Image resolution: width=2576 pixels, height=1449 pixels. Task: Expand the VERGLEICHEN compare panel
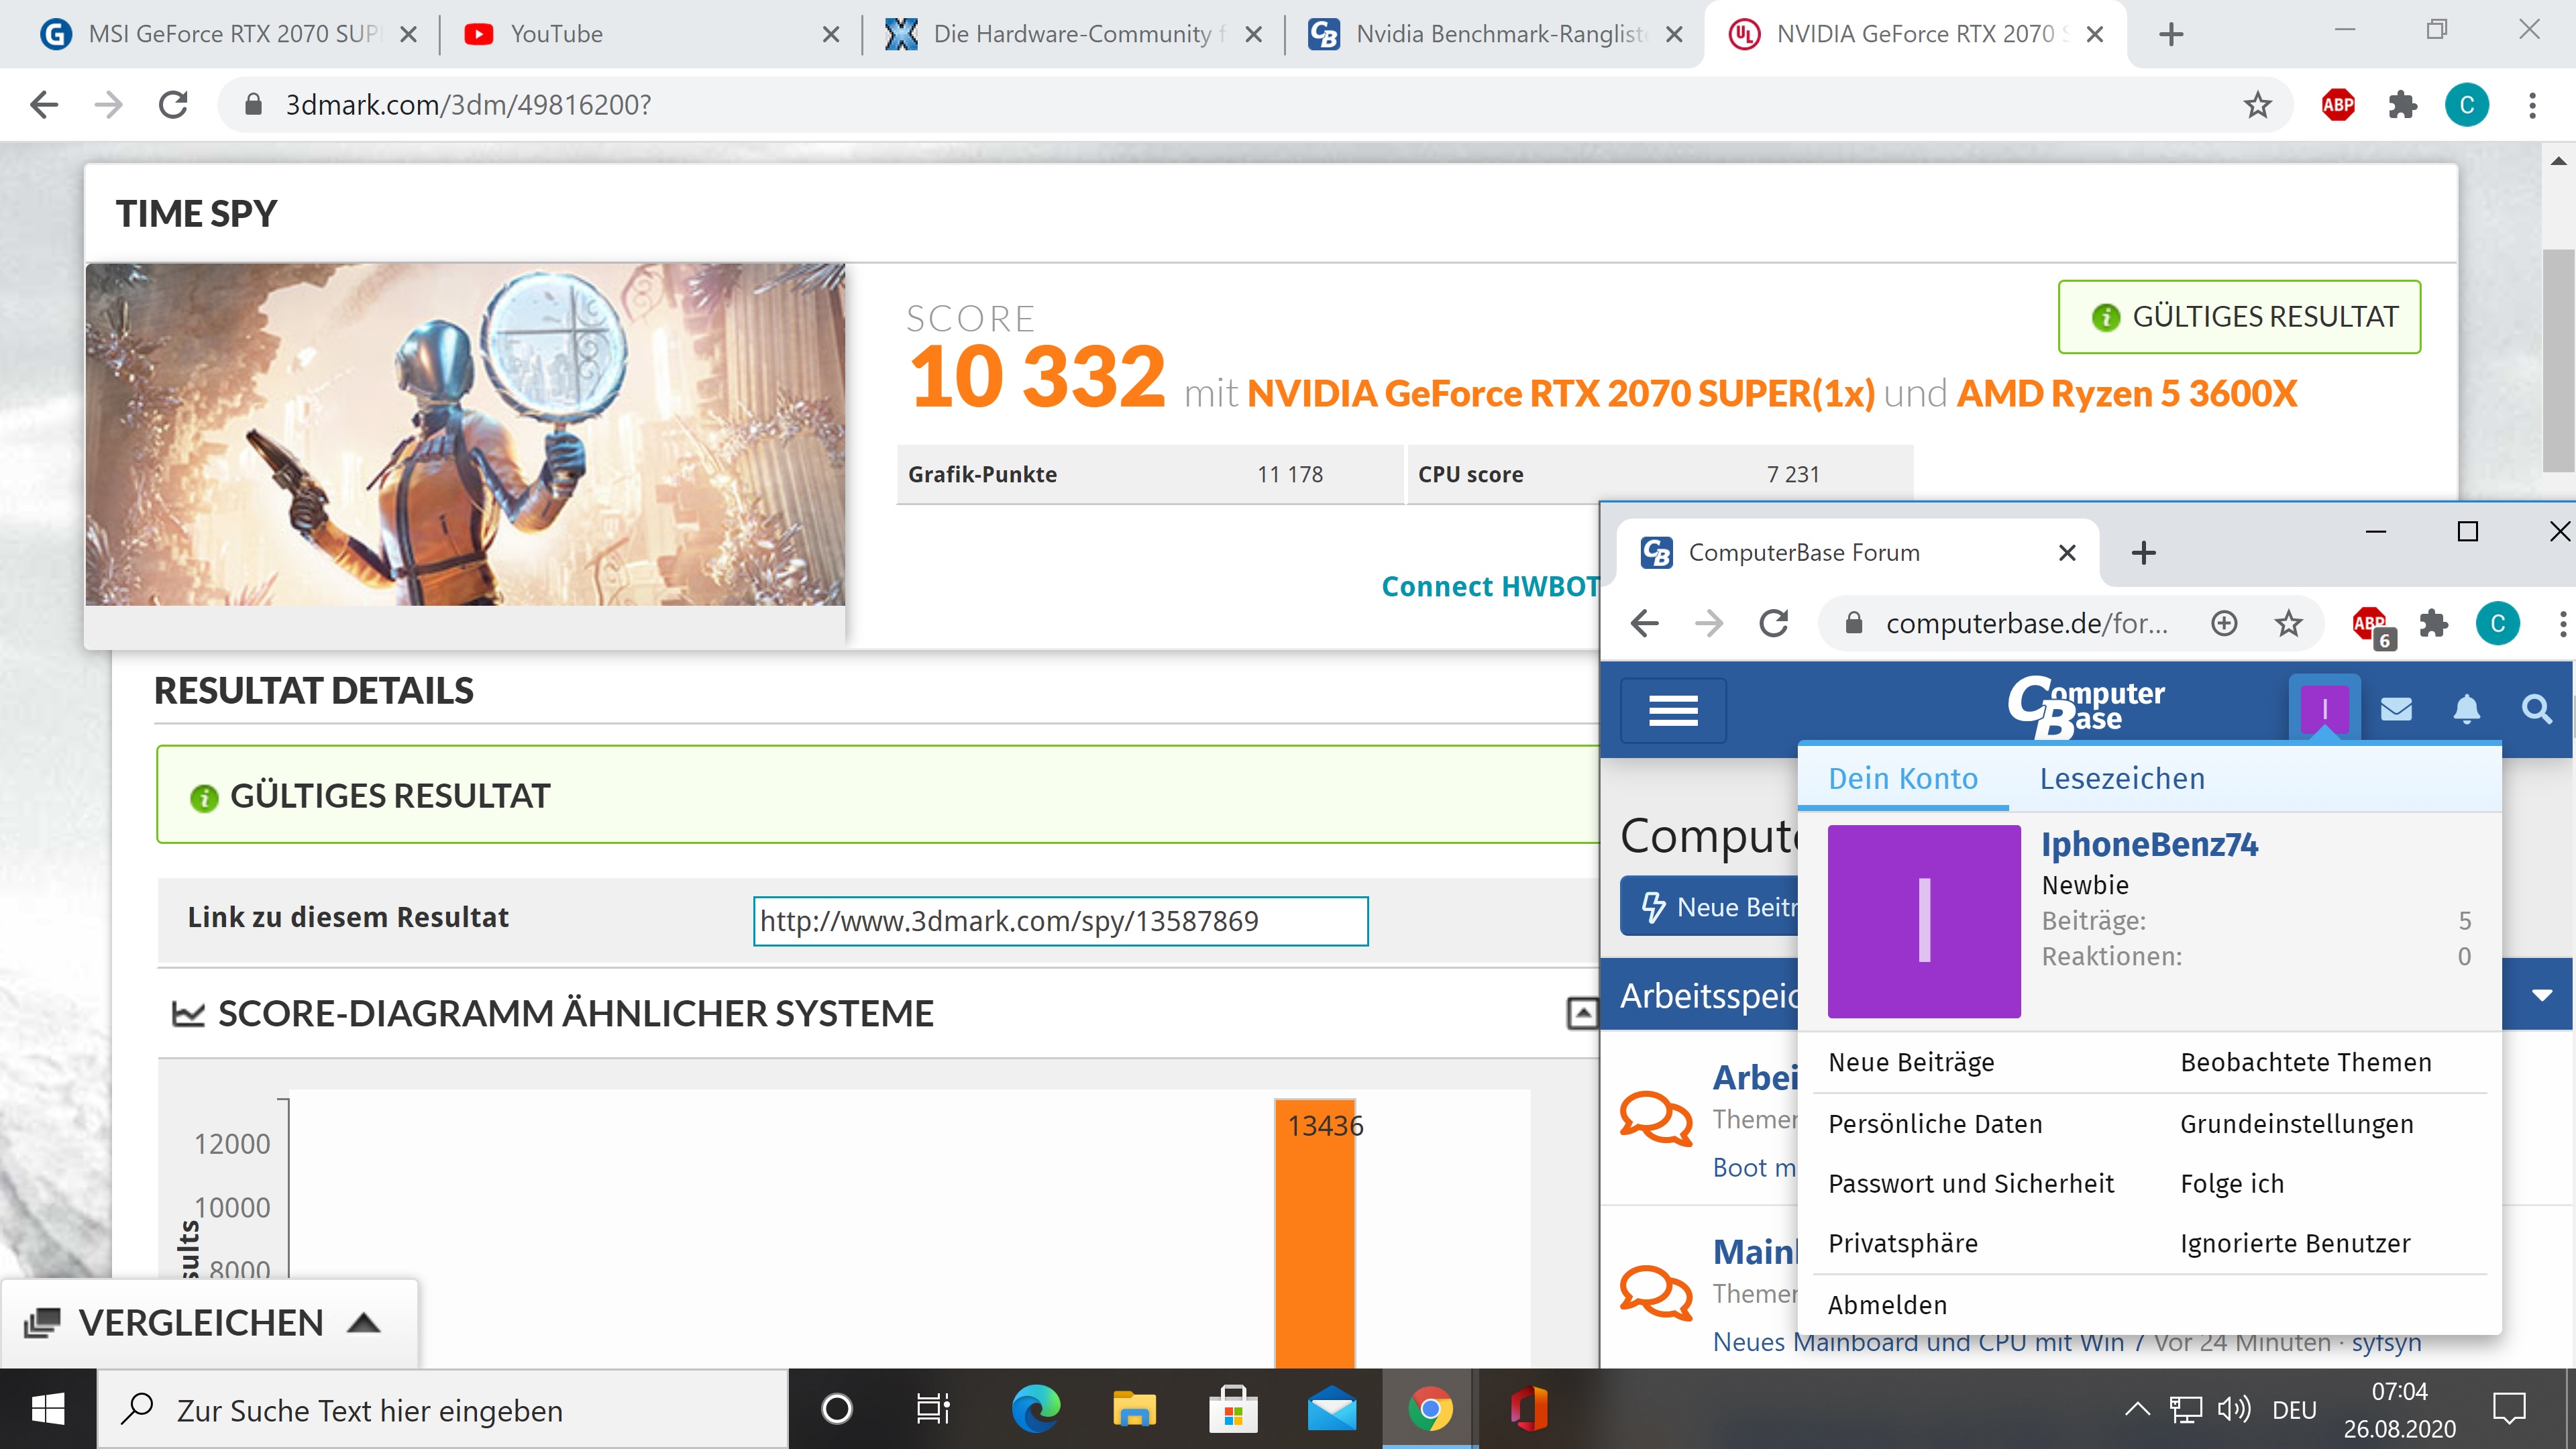tap(364, 1323)
